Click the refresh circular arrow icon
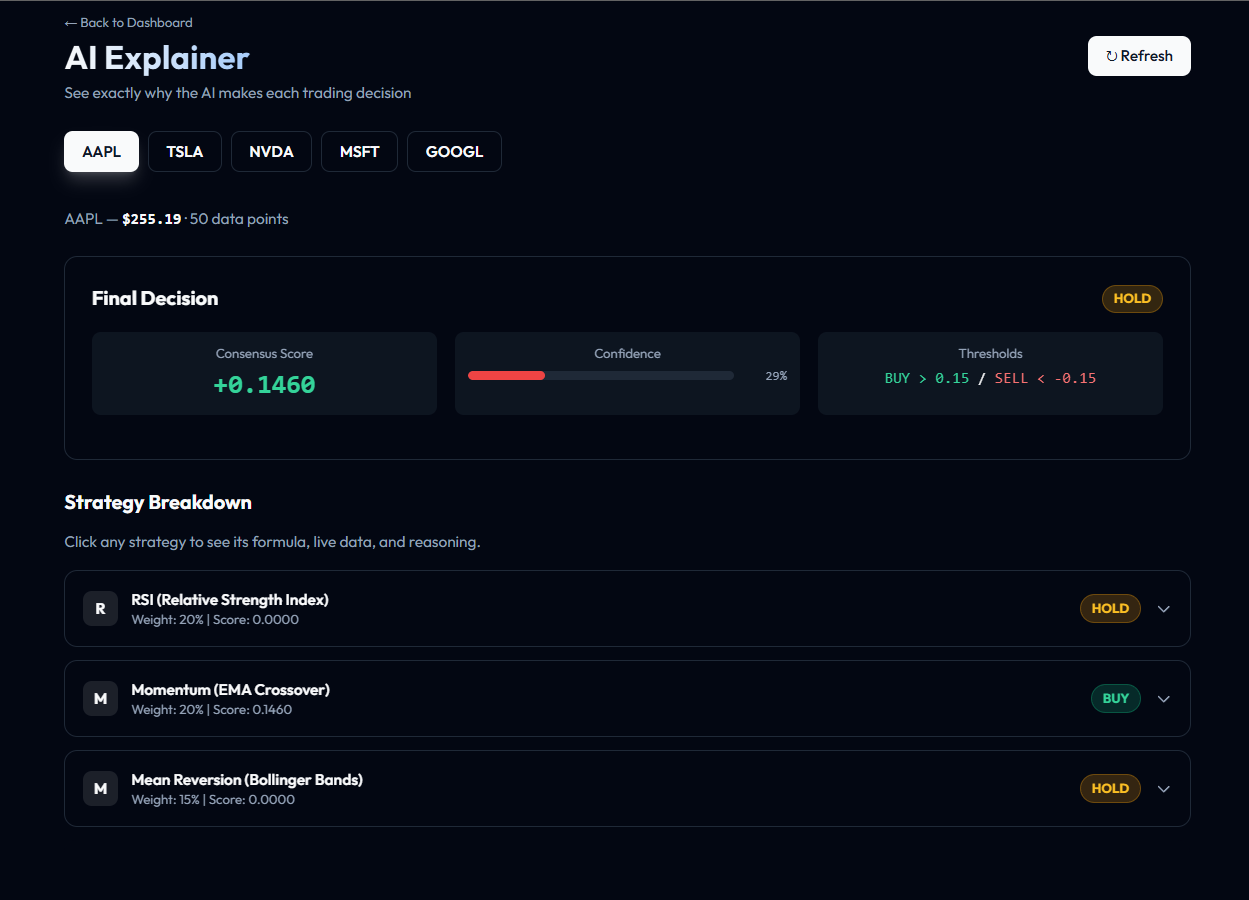This screenshot has height=900, width=1249. pyautogui.click(x=1110, y=55)
